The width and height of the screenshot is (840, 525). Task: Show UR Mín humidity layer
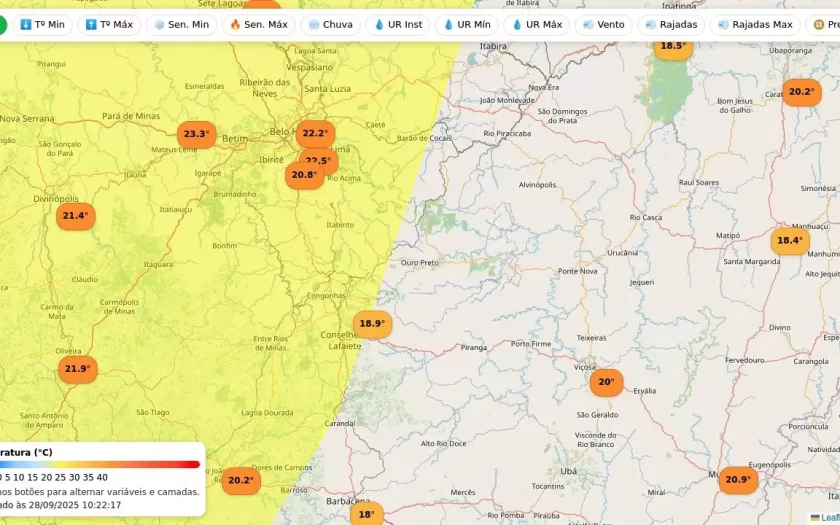[x=467, y=24]
